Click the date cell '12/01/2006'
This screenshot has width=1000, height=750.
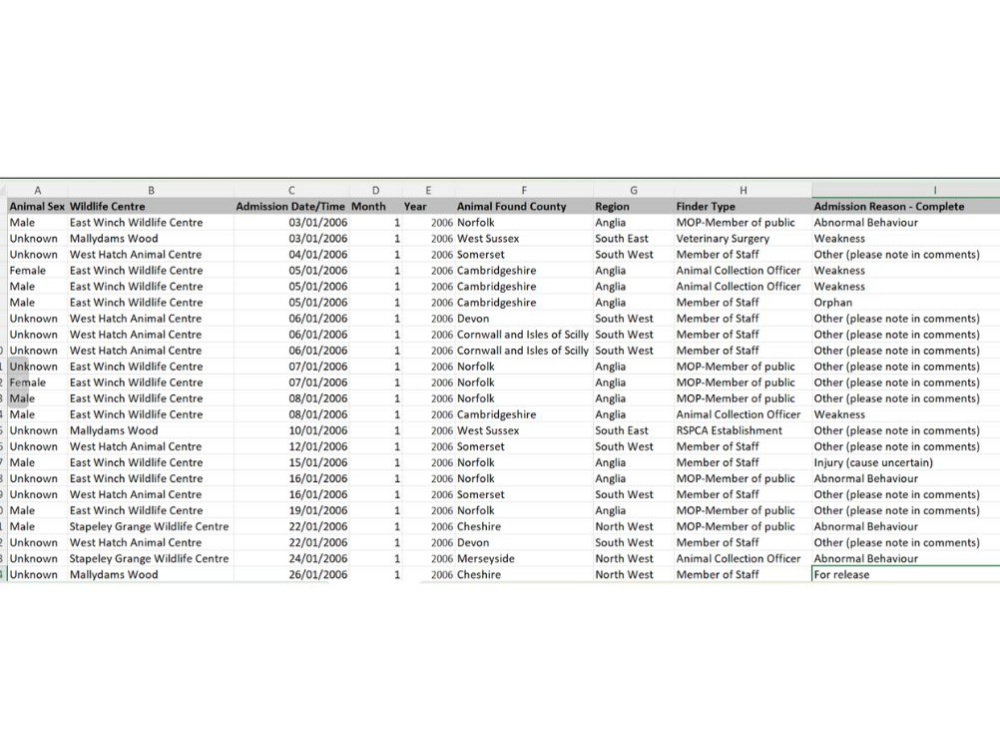[x=291, y=446]
